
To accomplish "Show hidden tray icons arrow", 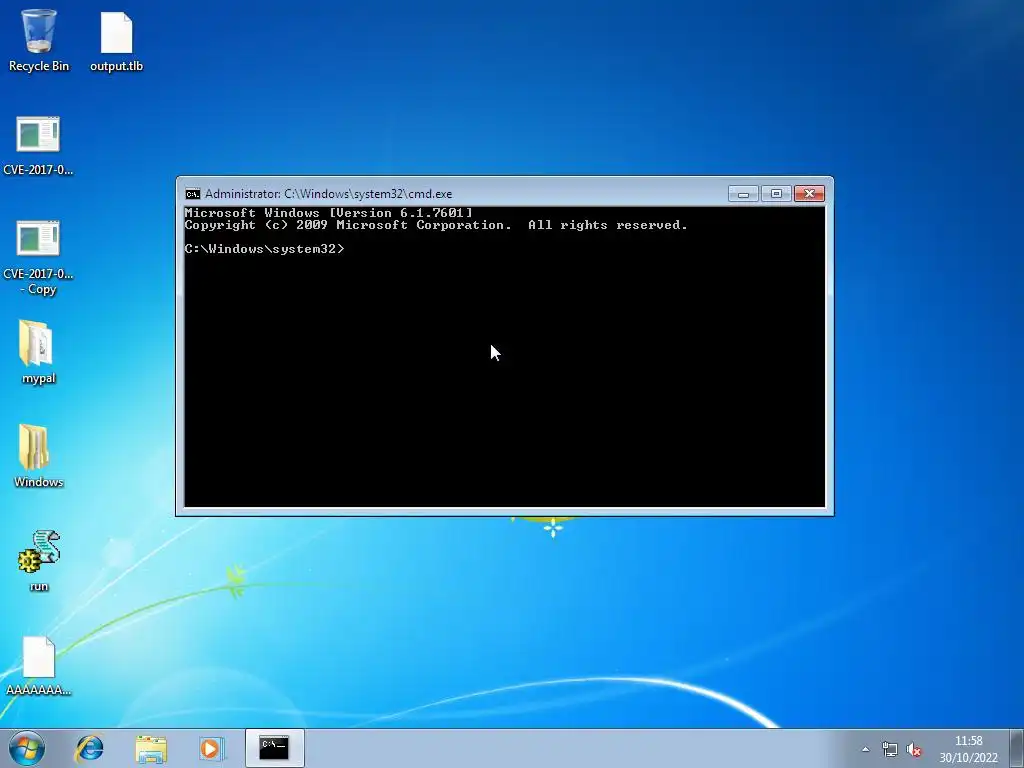I will point(865,750).
